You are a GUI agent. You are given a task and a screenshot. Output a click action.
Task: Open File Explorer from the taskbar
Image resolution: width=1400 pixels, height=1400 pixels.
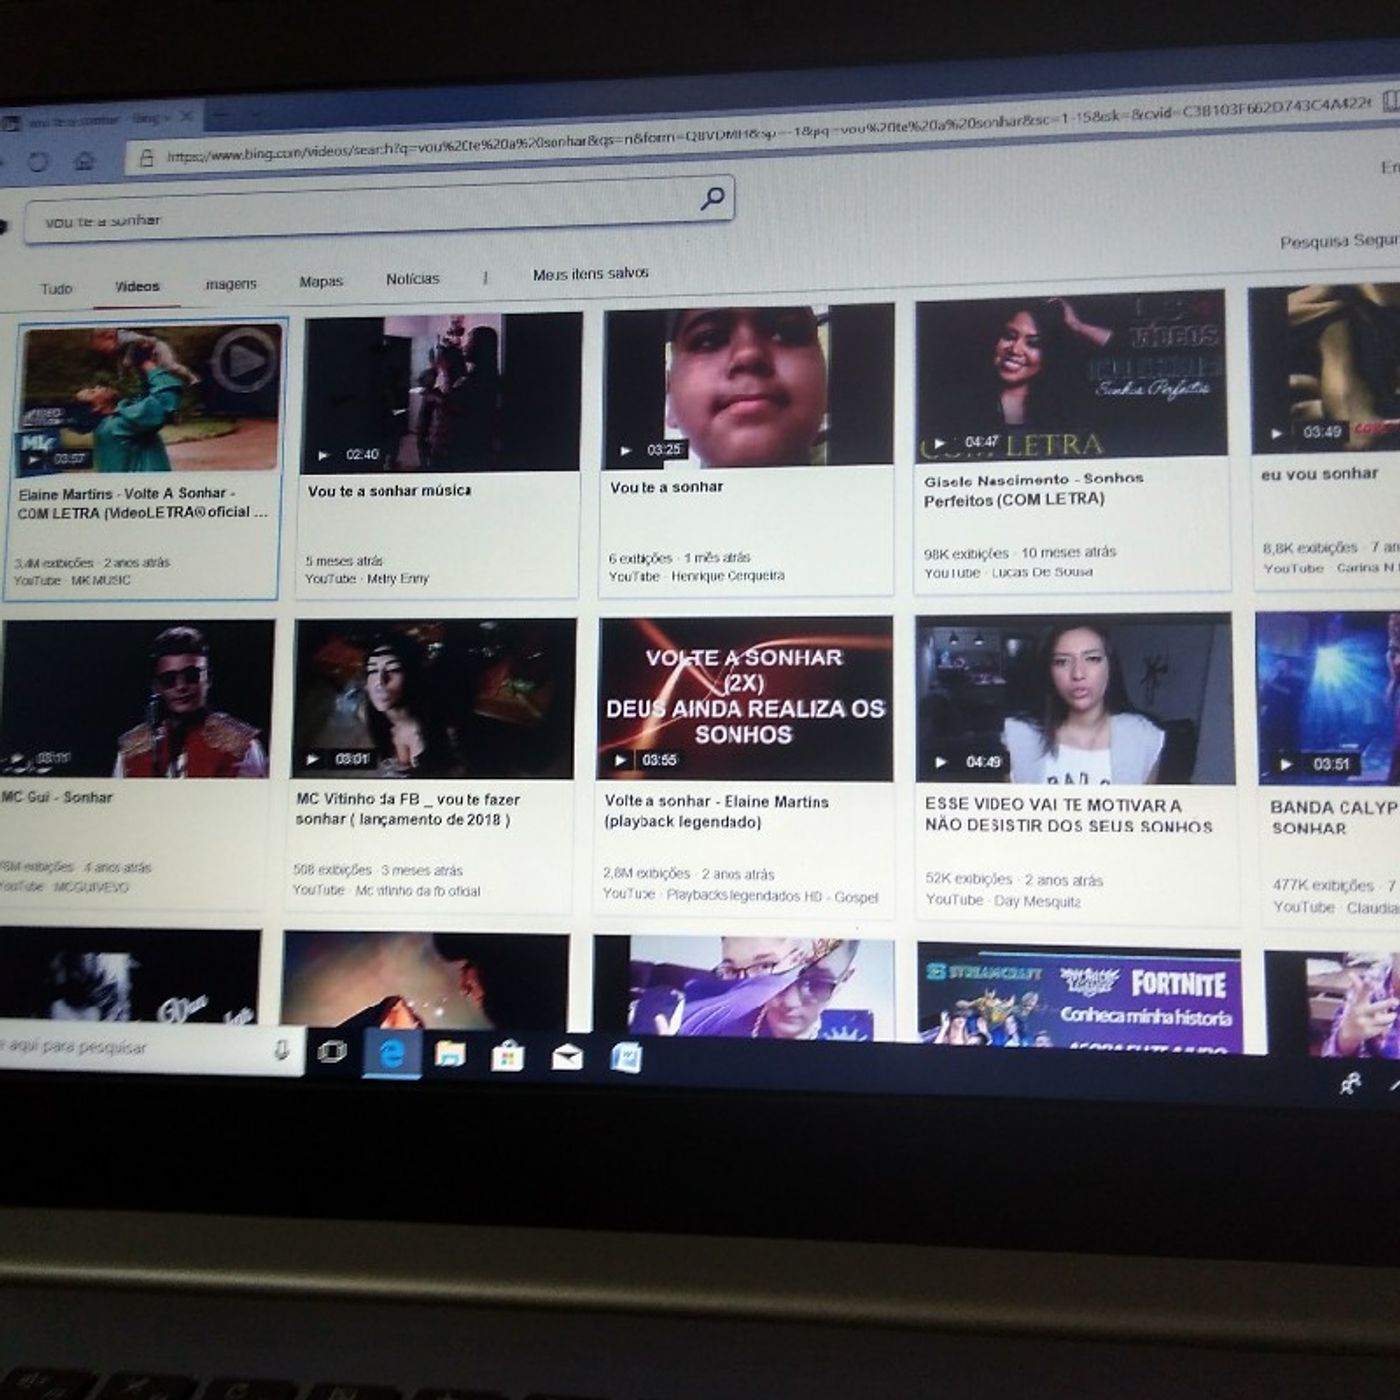450,1054
